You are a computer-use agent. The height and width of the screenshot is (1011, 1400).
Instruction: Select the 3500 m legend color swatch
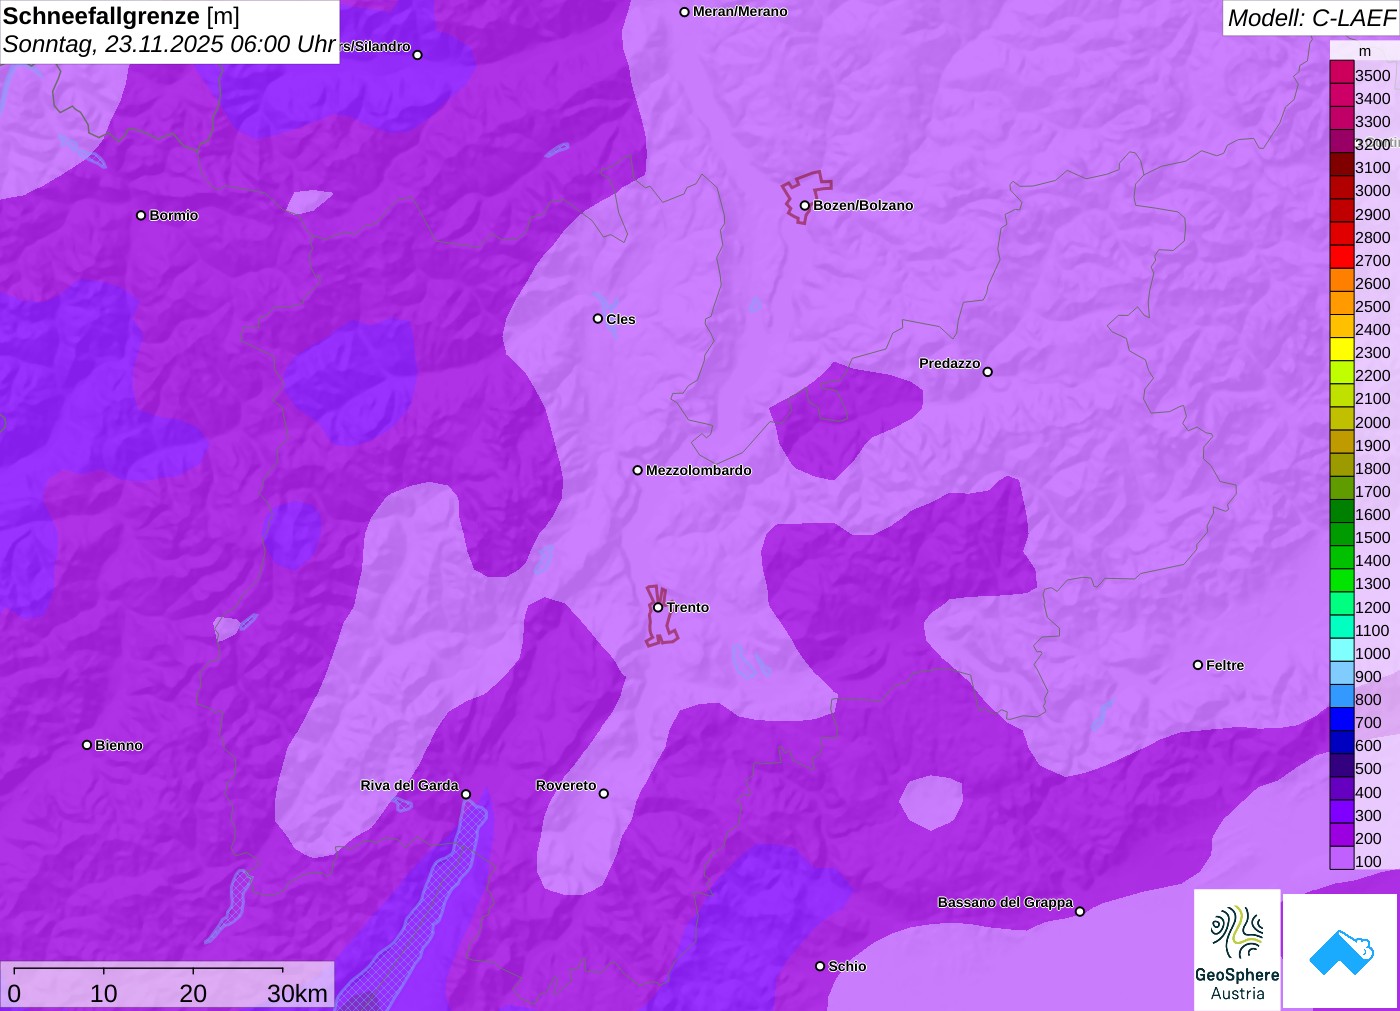click(x=1341, y=72)
